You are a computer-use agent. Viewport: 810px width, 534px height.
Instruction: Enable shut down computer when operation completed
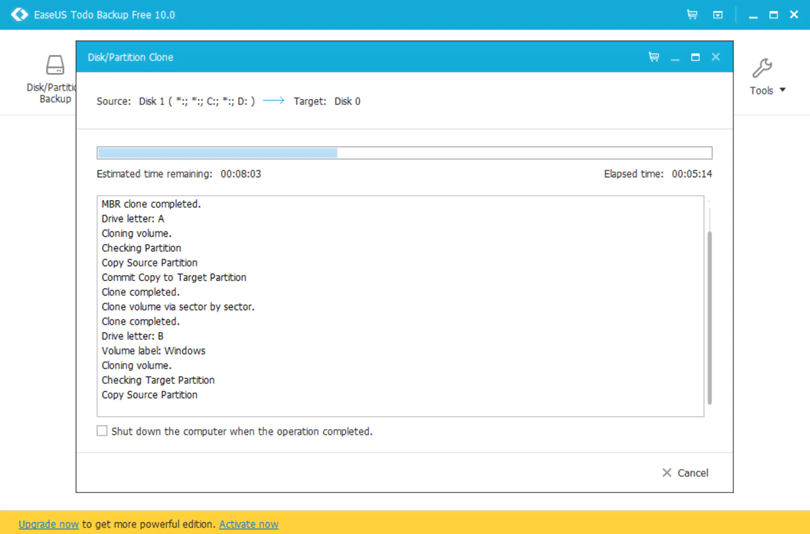pyautogui.click(x=102, y=431)
